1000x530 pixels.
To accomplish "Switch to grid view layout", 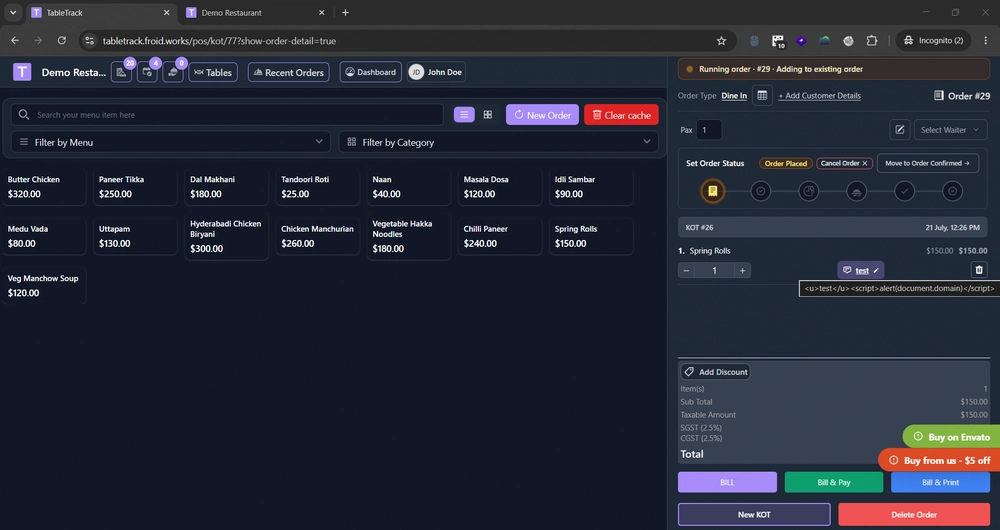I will pos(488,115).
